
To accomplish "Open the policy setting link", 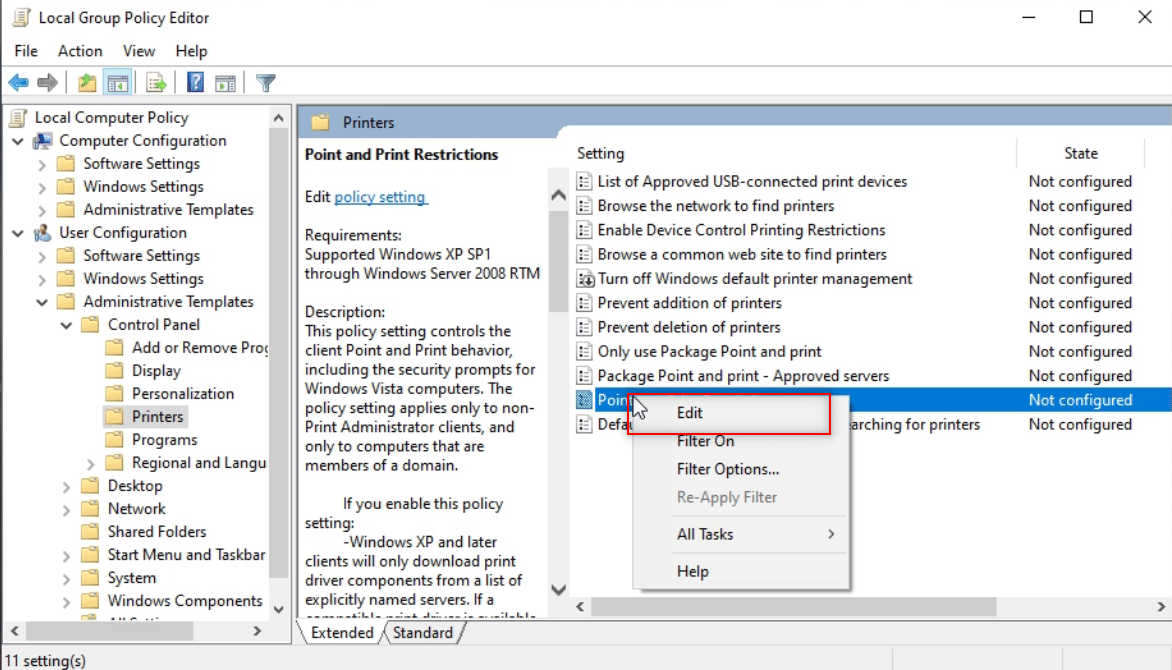I will coord(380,197).
